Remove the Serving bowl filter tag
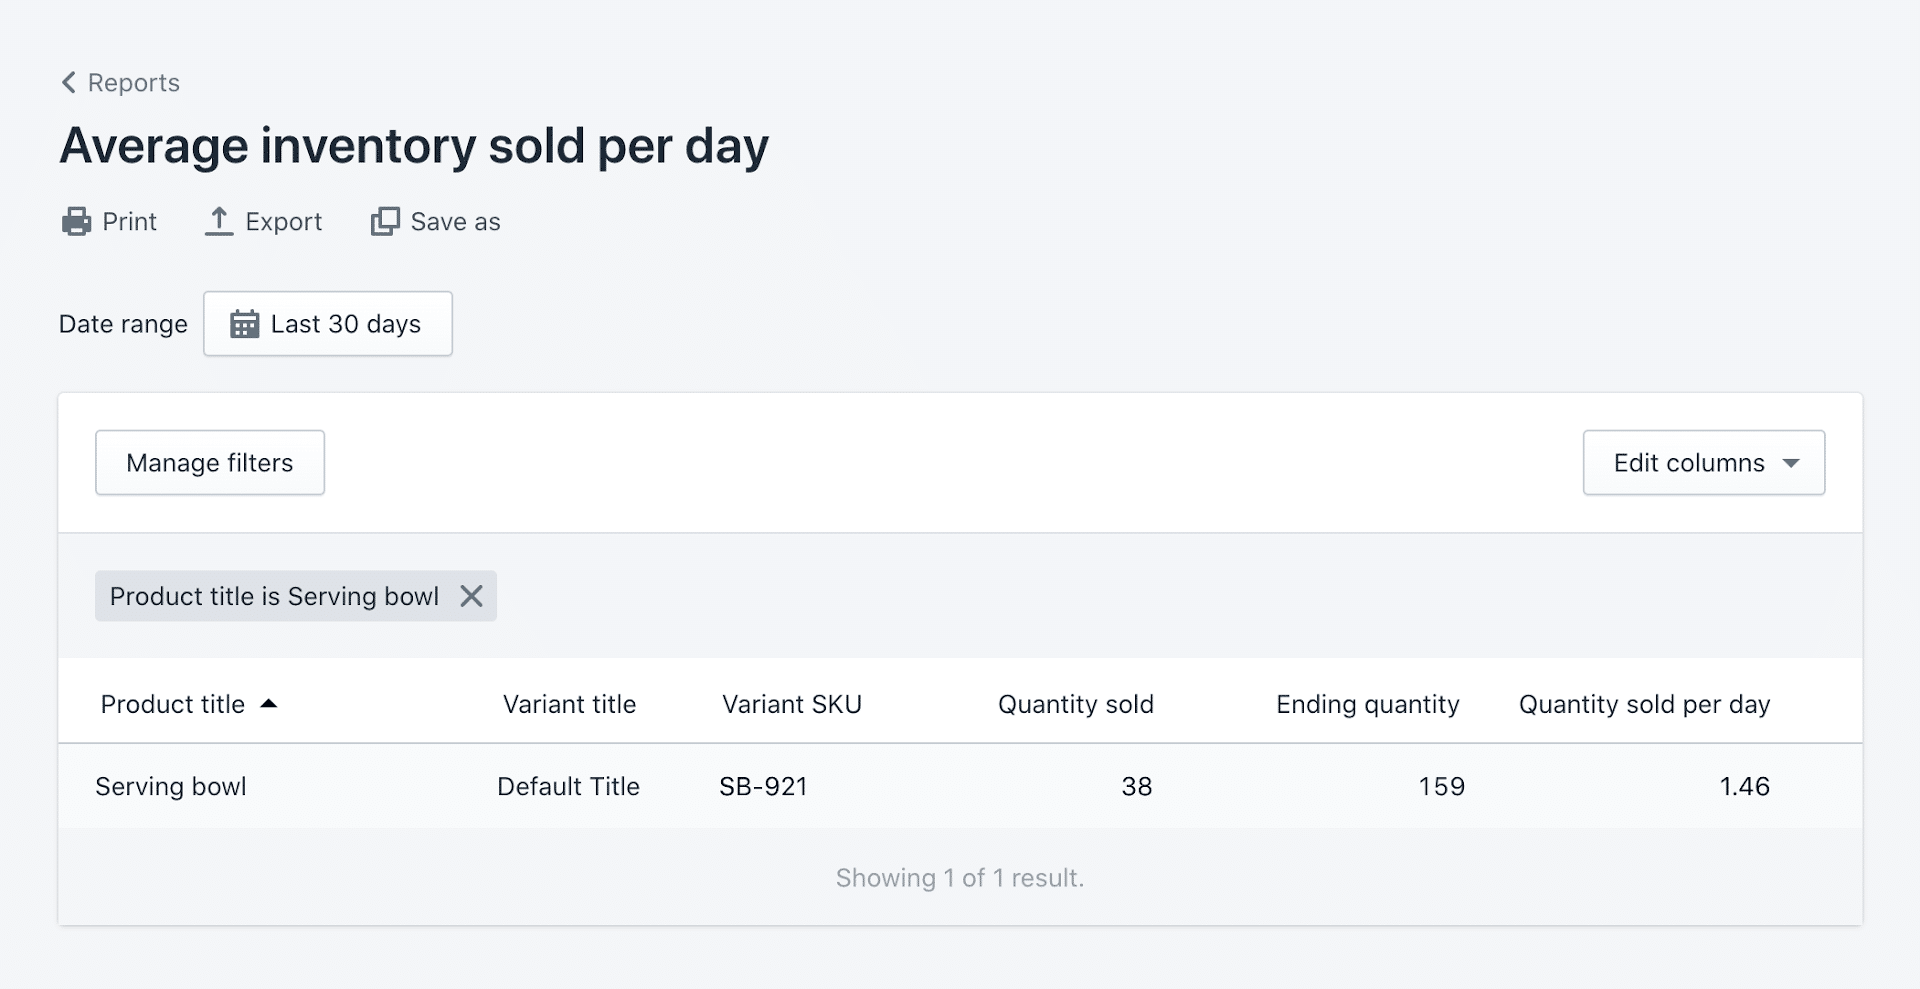Screen dimensions: 1920x989 pyautogui.click(x=471, y=596)
